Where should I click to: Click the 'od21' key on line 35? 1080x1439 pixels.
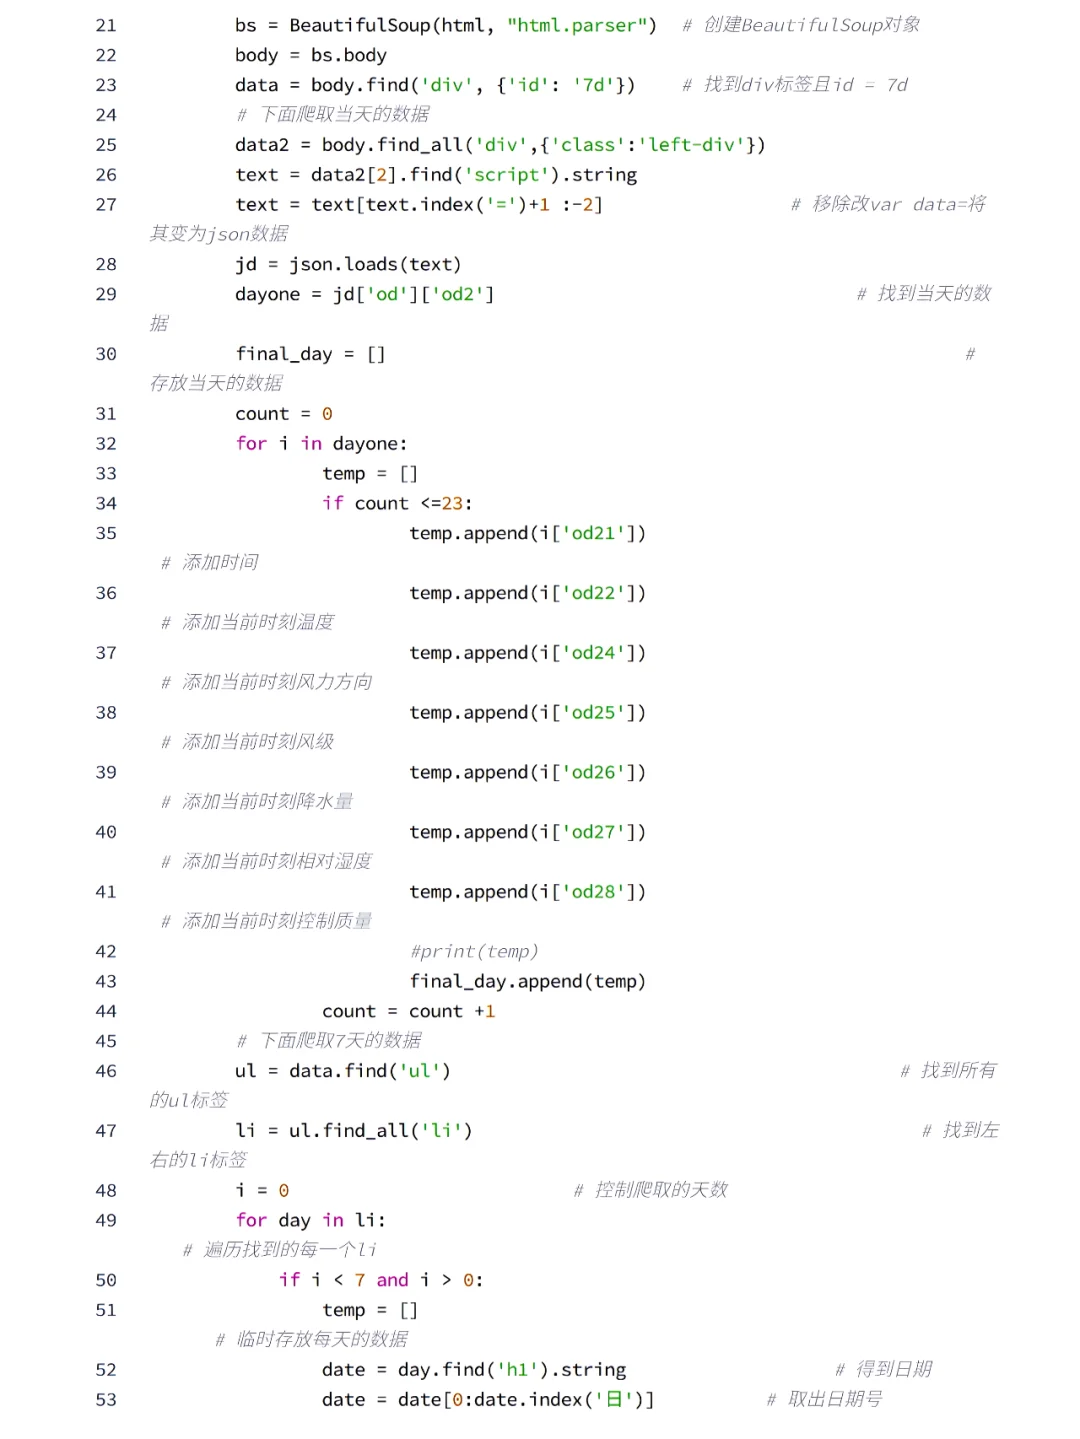pos(590,533)
